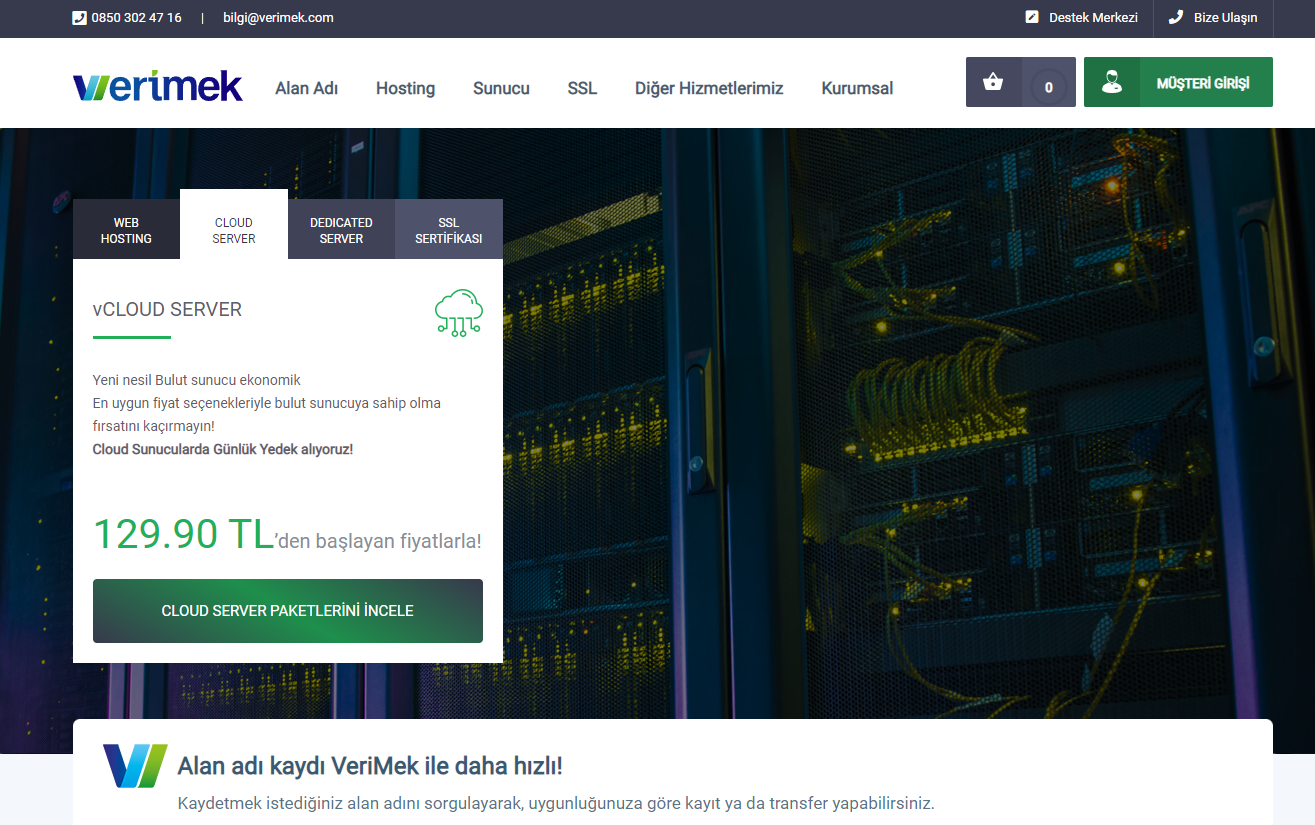Click the Destek Merkezi edit icon
Viewport: 1315px width, 825px height.
[x=1033, y=17]
